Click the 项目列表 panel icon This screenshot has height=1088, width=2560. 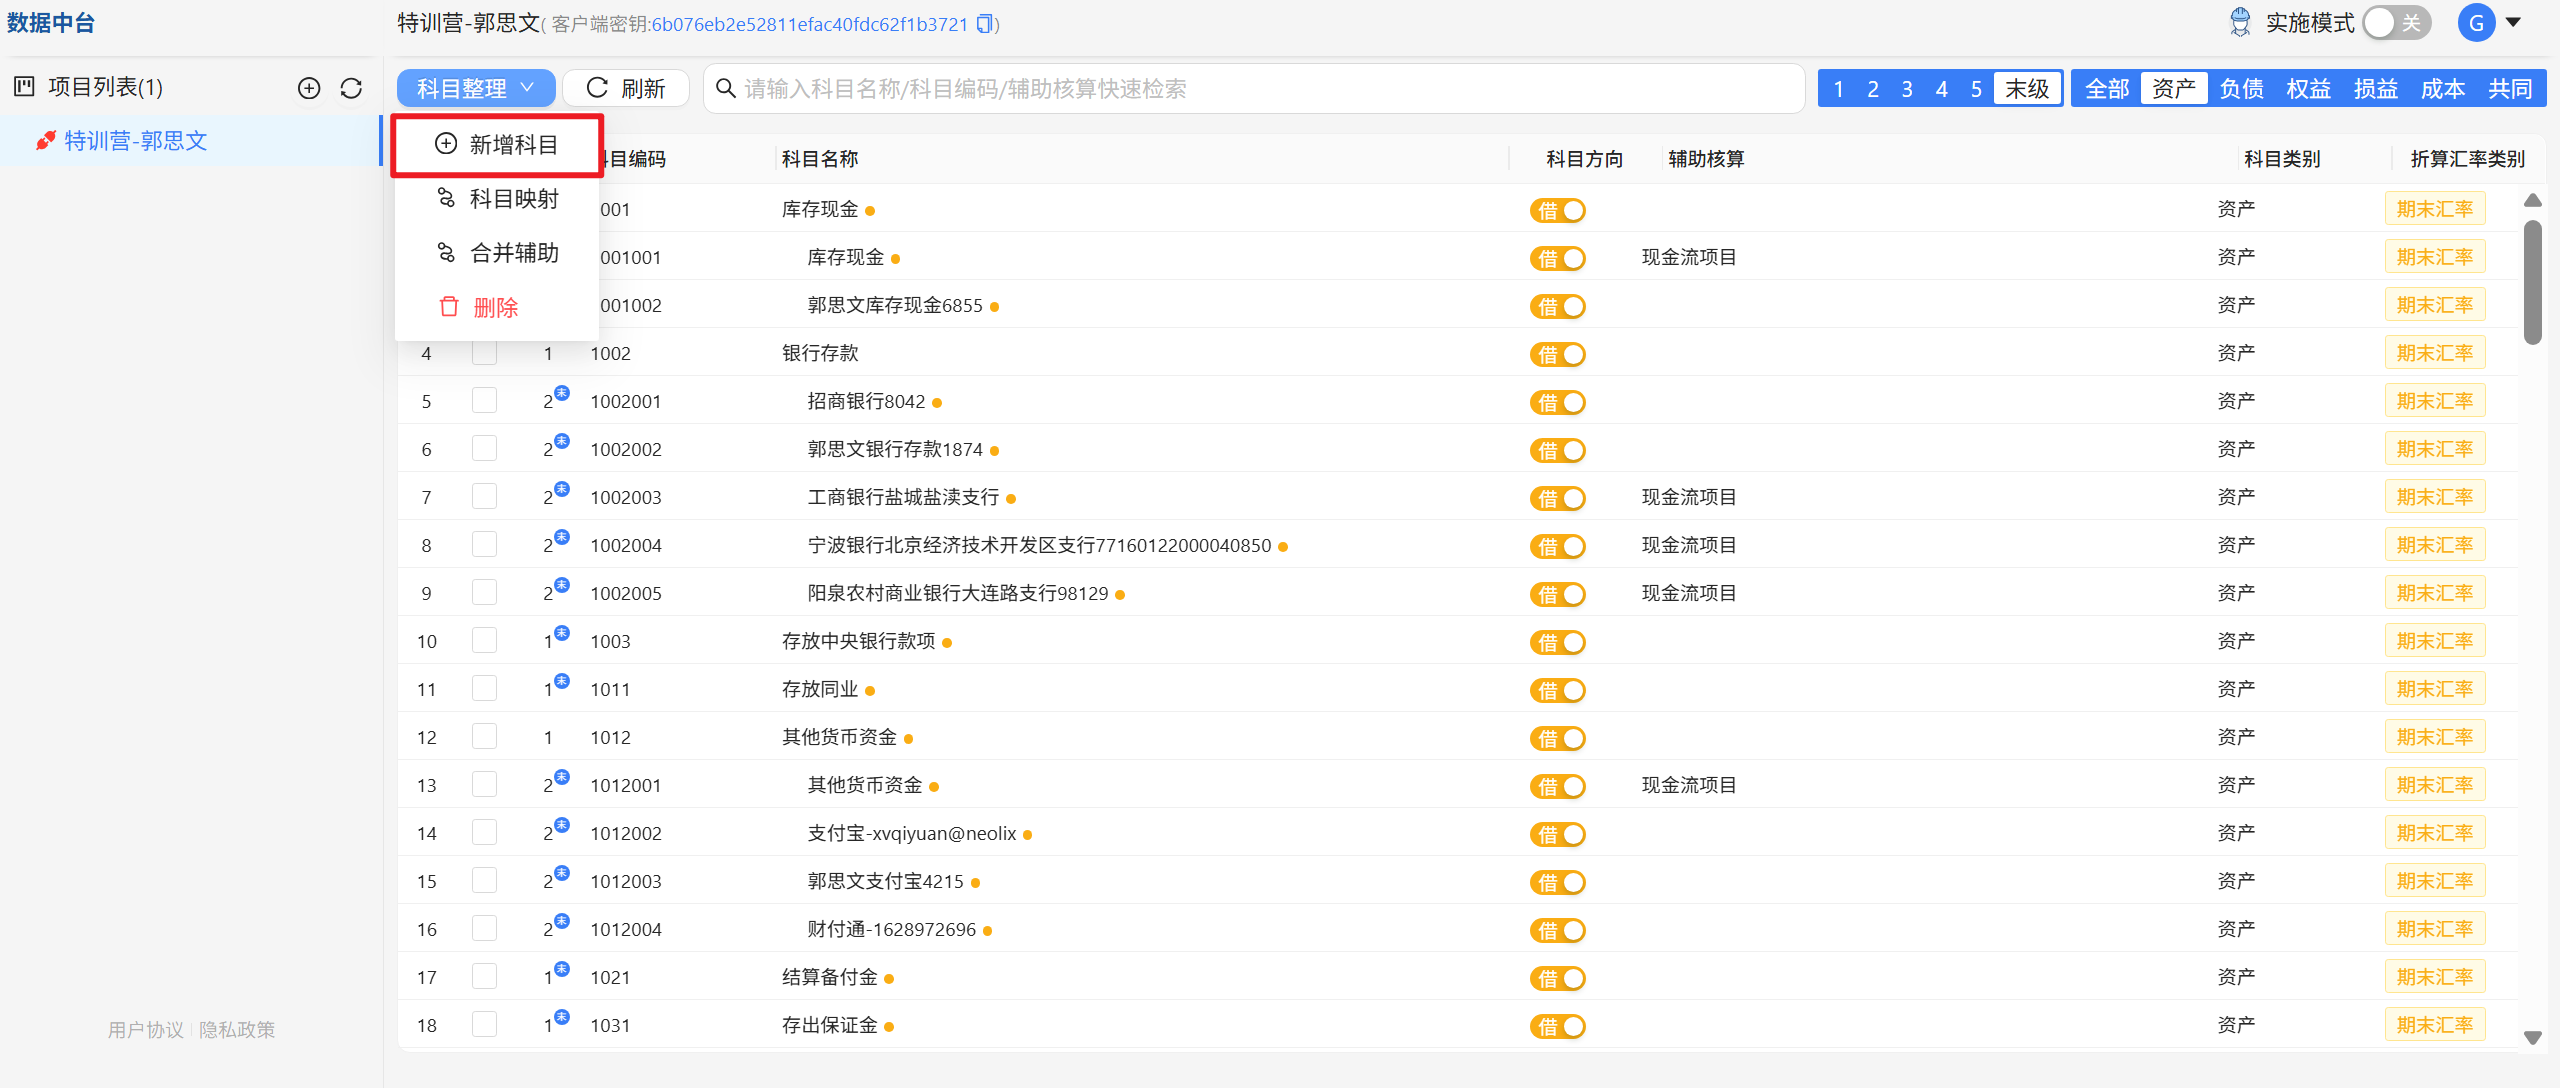coord(24,87)
